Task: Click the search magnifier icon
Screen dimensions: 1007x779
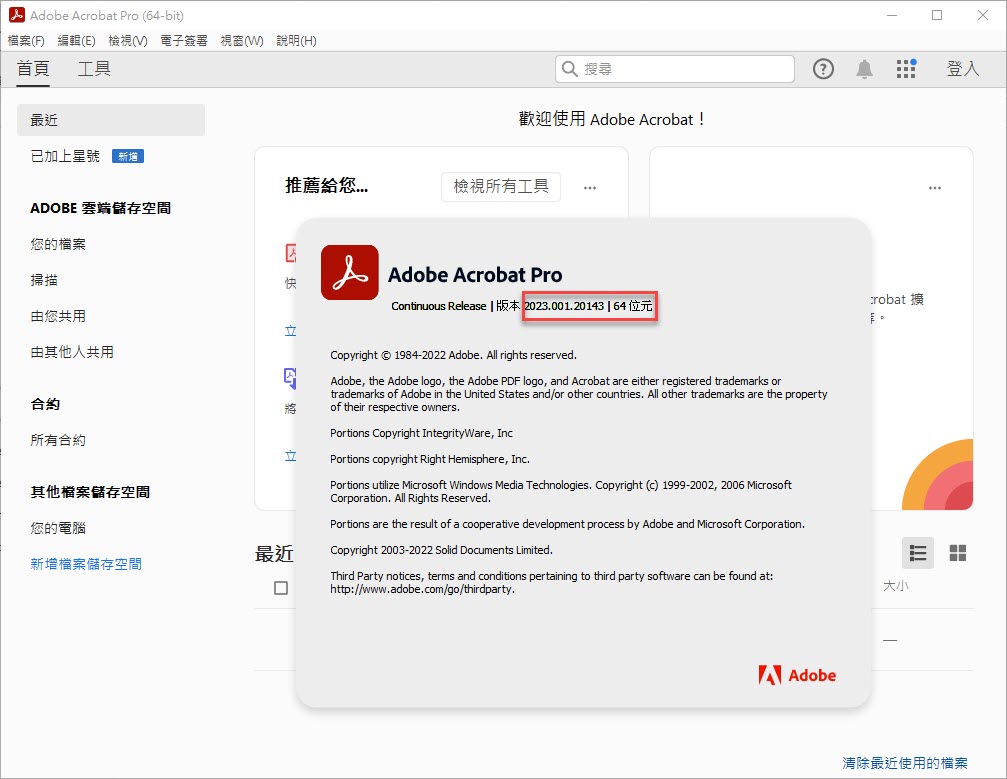Action: coord(570,69)
